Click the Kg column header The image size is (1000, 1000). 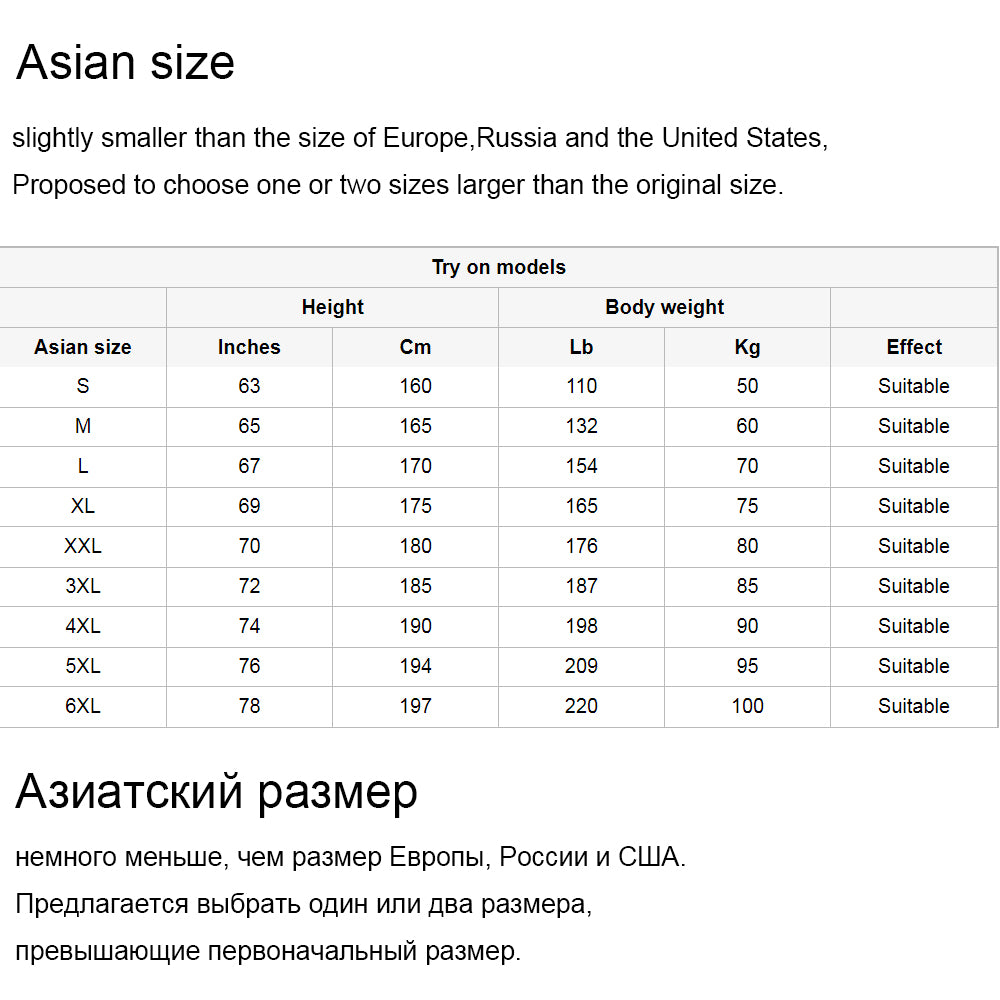747,347
